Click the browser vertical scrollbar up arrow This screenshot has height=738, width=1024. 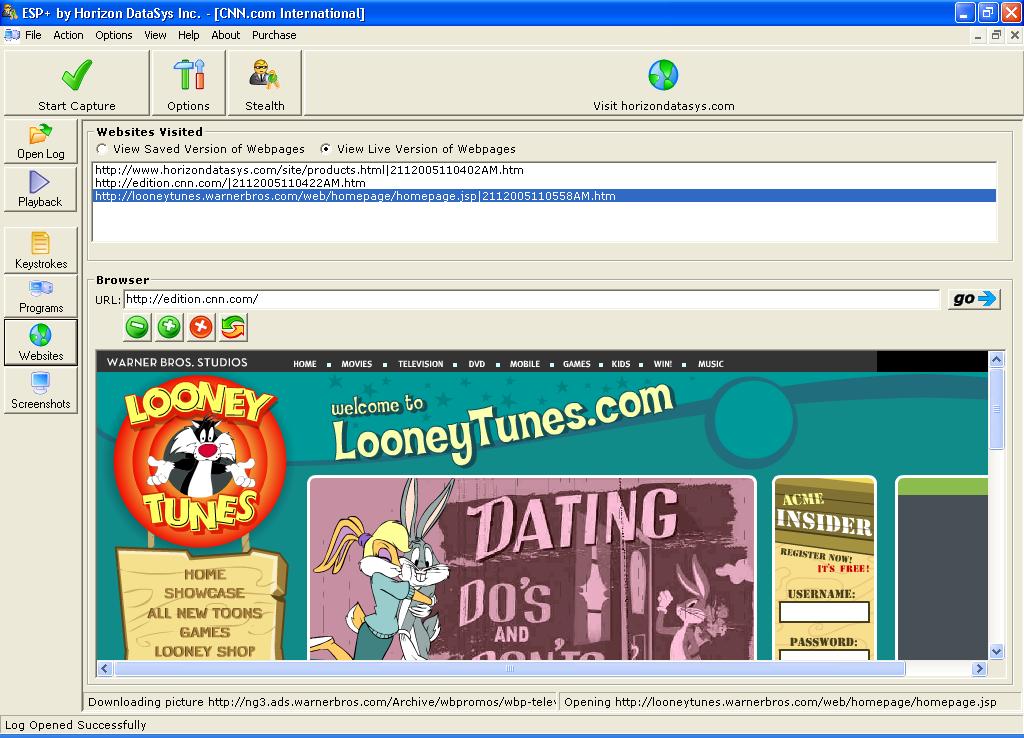coord(996,359)
